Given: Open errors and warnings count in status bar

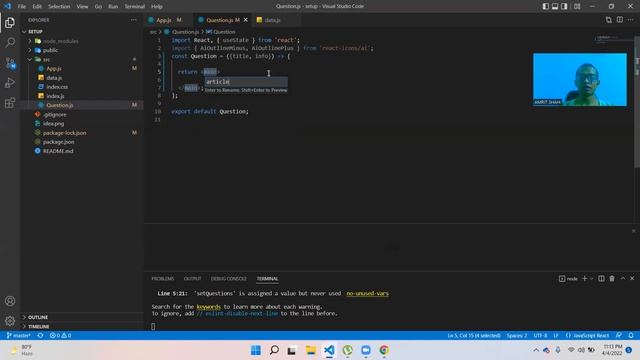Looking at the screenshot, I should (60, 335).
